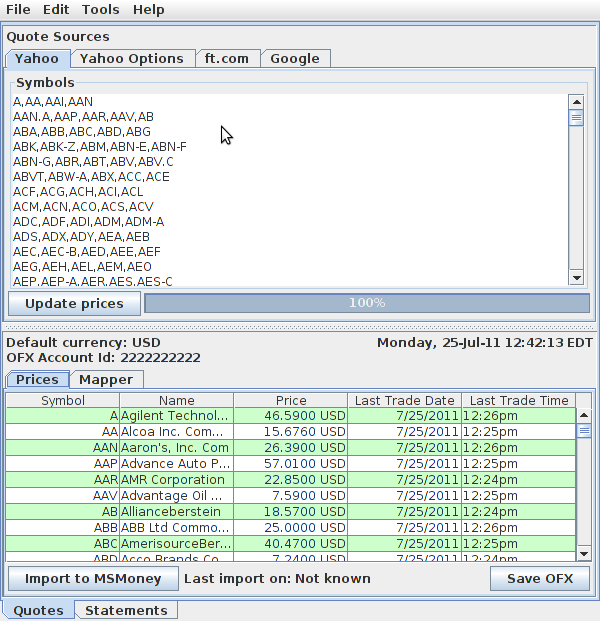This screenshot has width=600, height=621.
Task: Switch to the Yahoo Options tab
Action: (x=132, y=59)
